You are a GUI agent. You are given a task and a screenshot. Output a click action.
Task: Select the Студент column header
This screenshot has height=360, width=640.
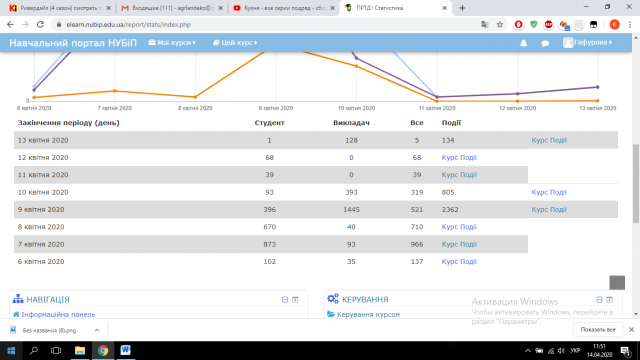[x=269, y=123]
